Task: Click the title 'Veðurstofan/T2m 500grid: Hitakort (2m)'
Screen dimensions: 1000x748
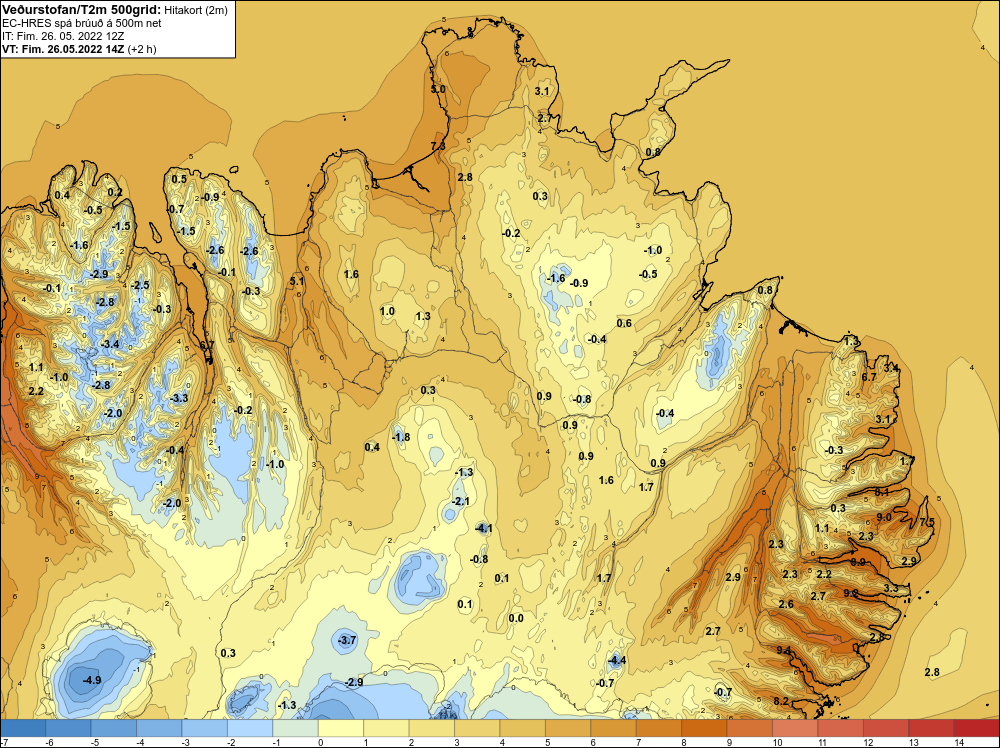Action: [x=115, y=10]
